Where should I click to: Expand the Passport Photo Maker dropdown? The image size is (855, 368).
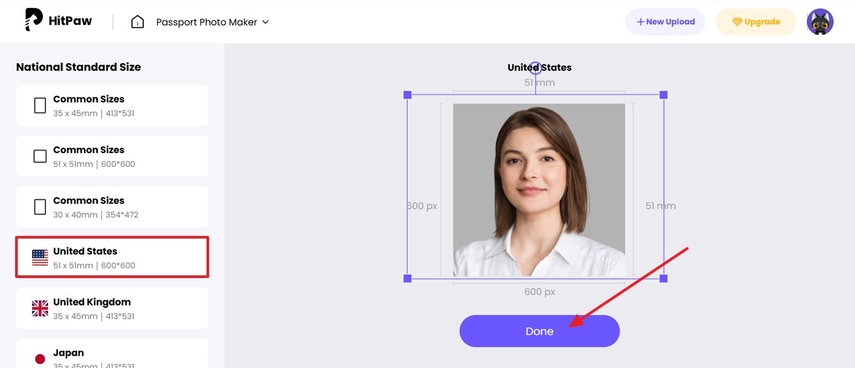(x=213, y=22)
